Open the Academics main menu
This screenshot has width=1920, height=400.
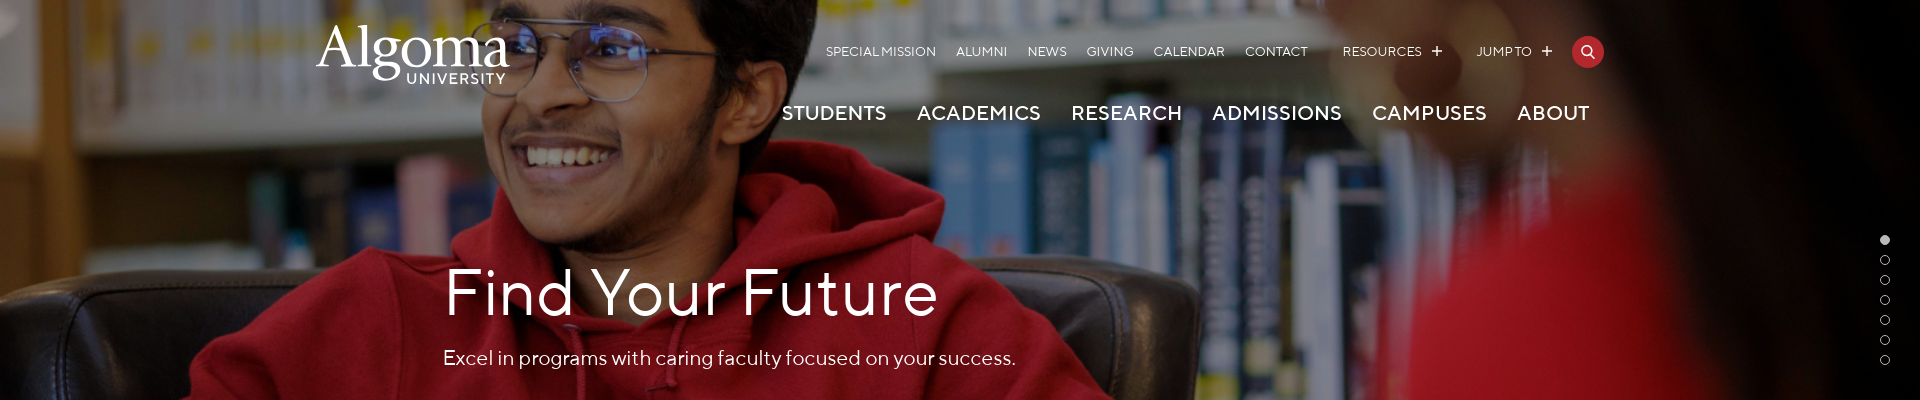tap(979, 114)
